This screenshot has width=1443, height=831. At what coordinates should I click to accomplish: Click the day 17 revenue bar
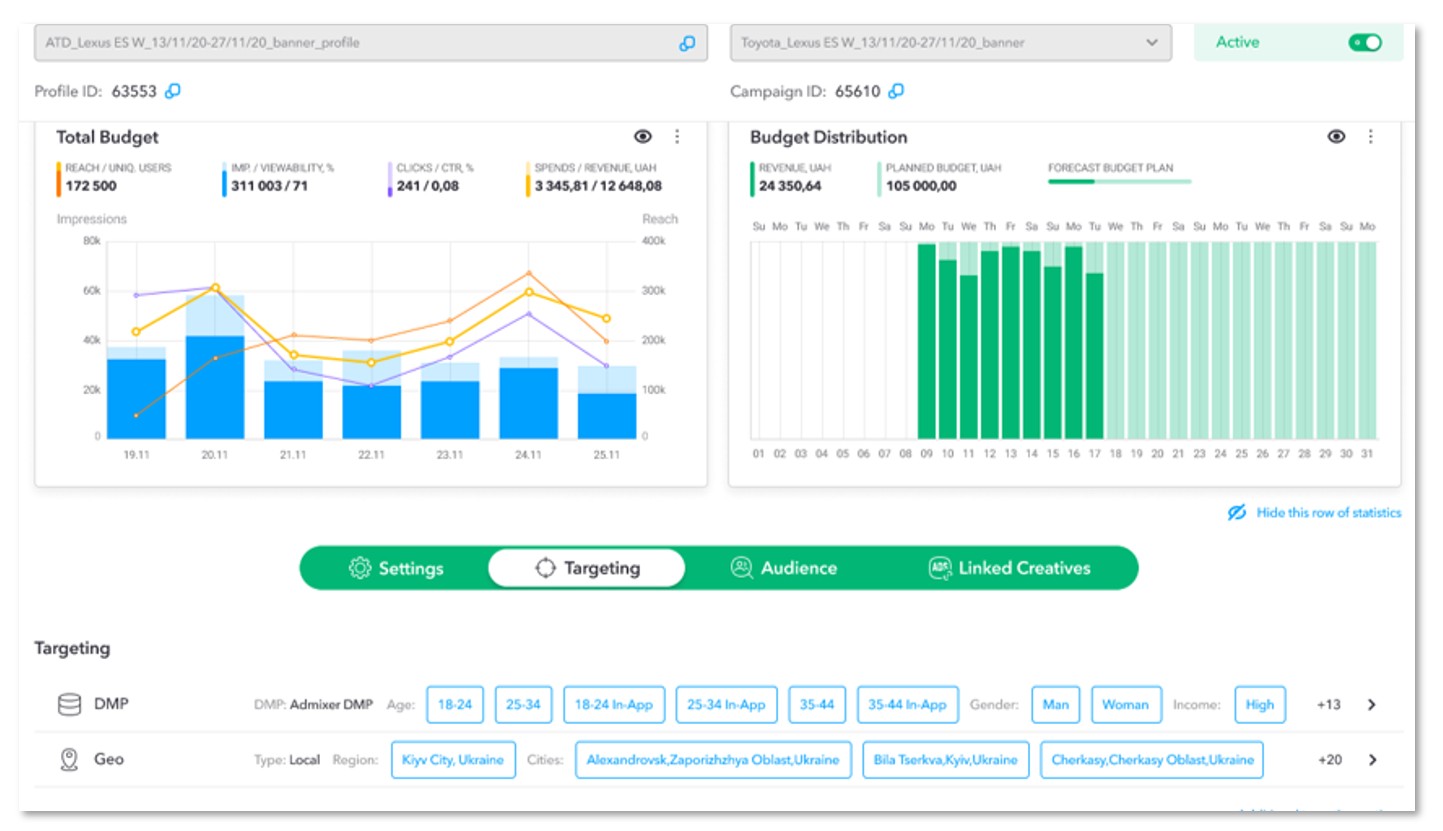point(1094,356)
